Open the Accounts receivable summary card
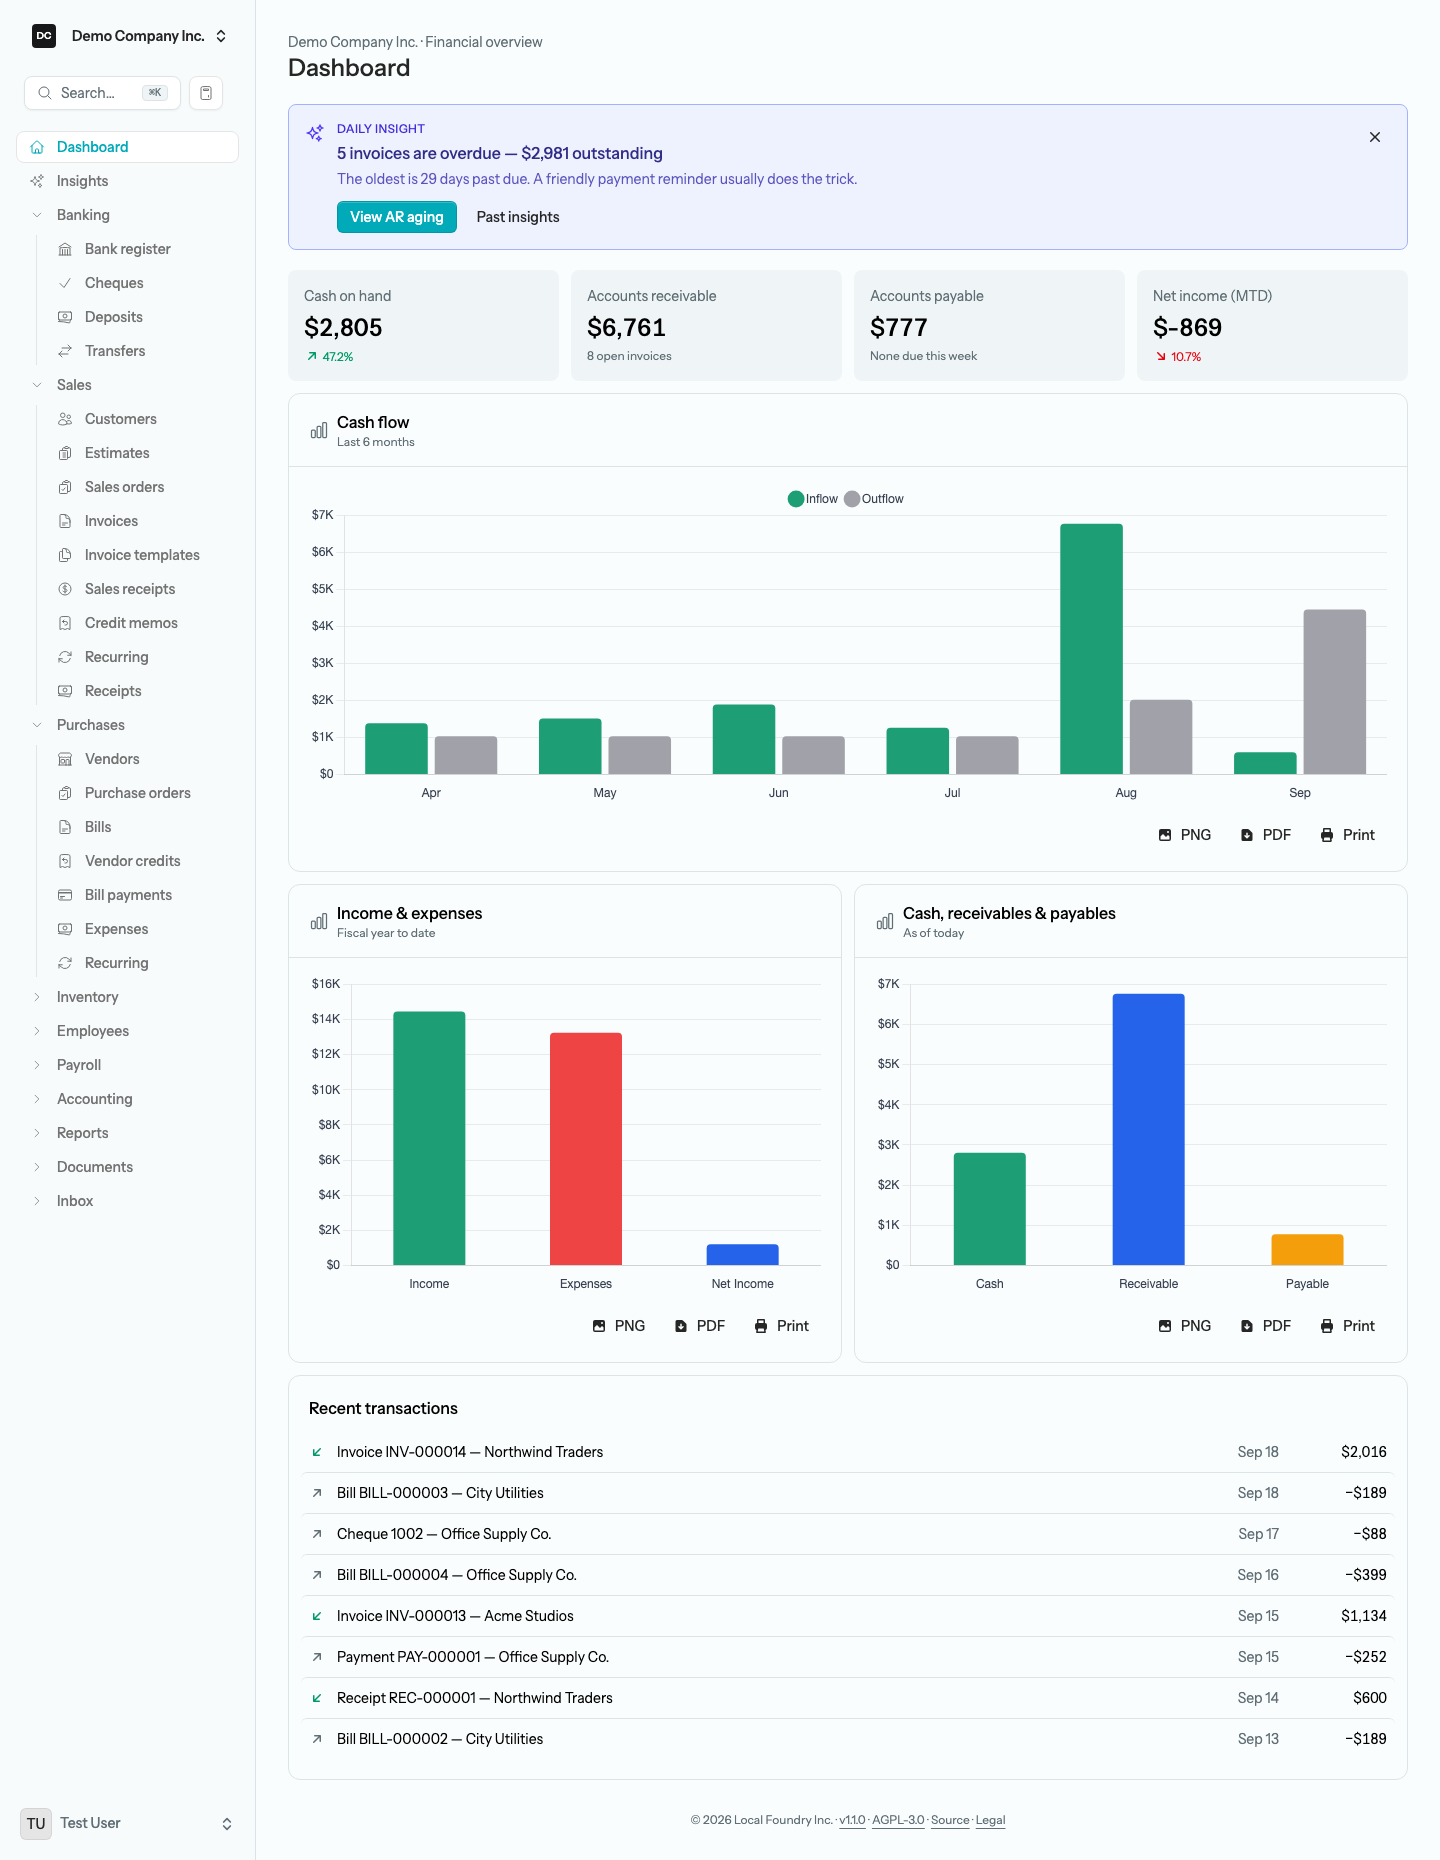The image size is (1440, 1860). (706, 325)
